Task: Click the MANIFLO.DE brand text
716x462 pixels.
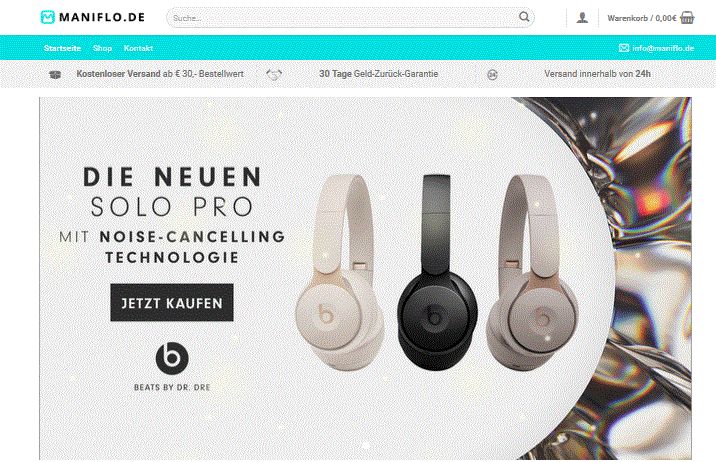Action: [102, 17]
